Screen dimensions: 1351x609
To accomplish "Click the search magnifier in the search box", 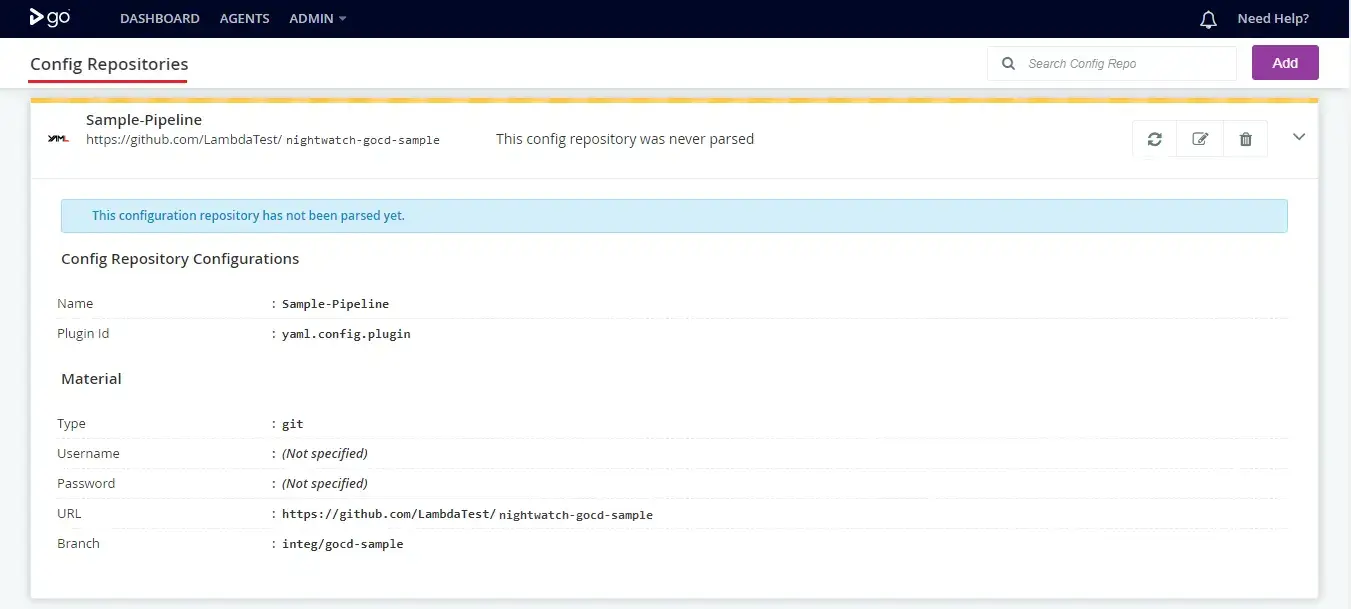I will click(x=1008, y=63).
